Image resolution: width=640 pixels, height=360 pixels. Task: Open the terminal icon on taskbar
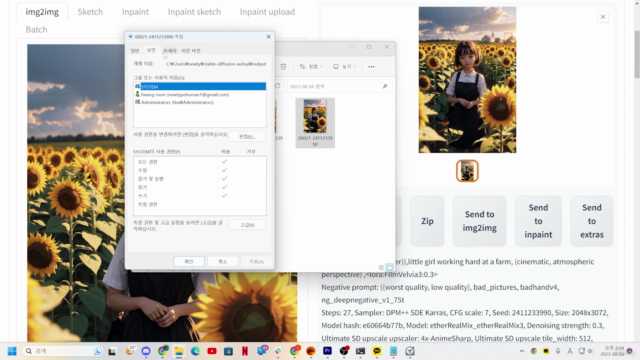click(x=360, y=351)
